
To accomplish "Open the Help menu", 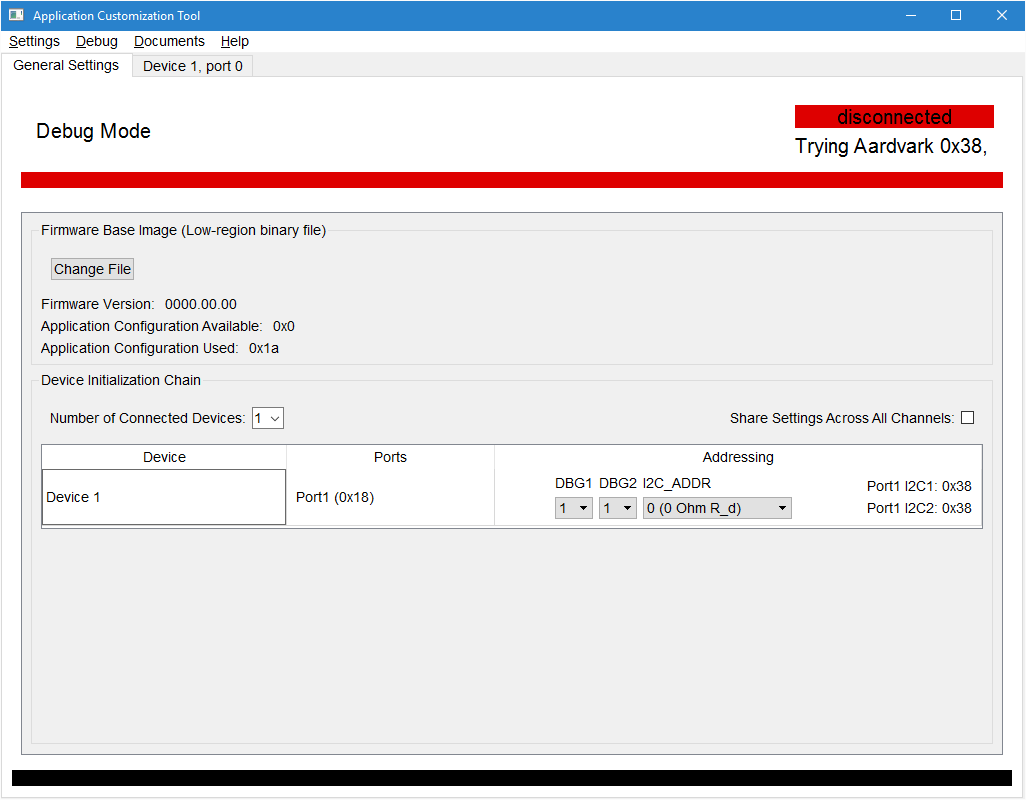I will pos(234,41).
